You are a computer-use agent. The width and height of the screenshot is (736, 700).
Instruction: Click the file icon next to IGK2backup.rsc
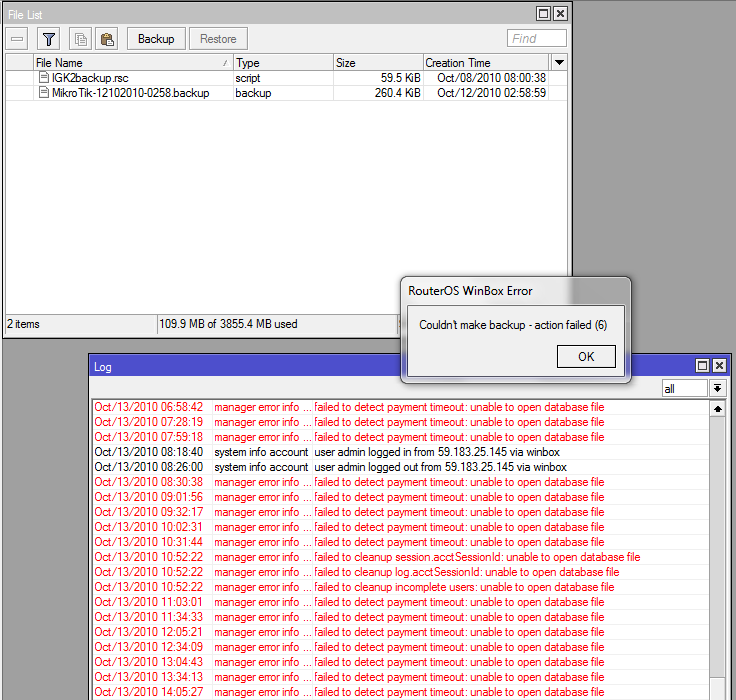[x=44, y=77]
